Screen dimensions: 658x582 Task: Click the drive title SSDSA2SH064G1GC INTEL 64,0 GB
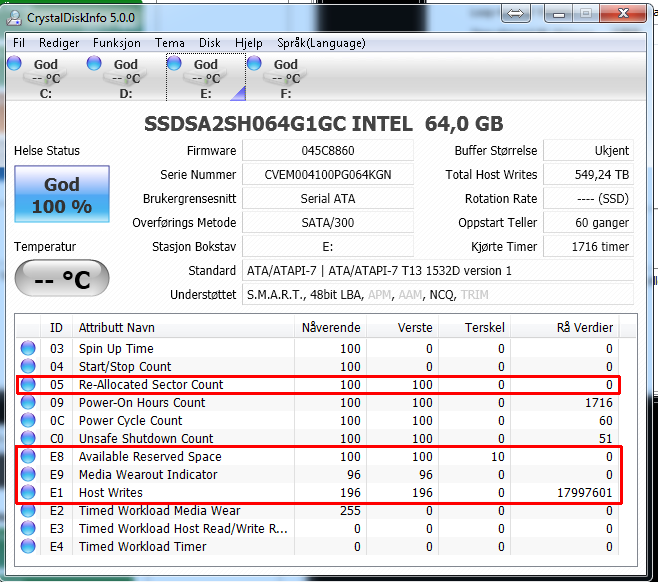click(324, 124)
